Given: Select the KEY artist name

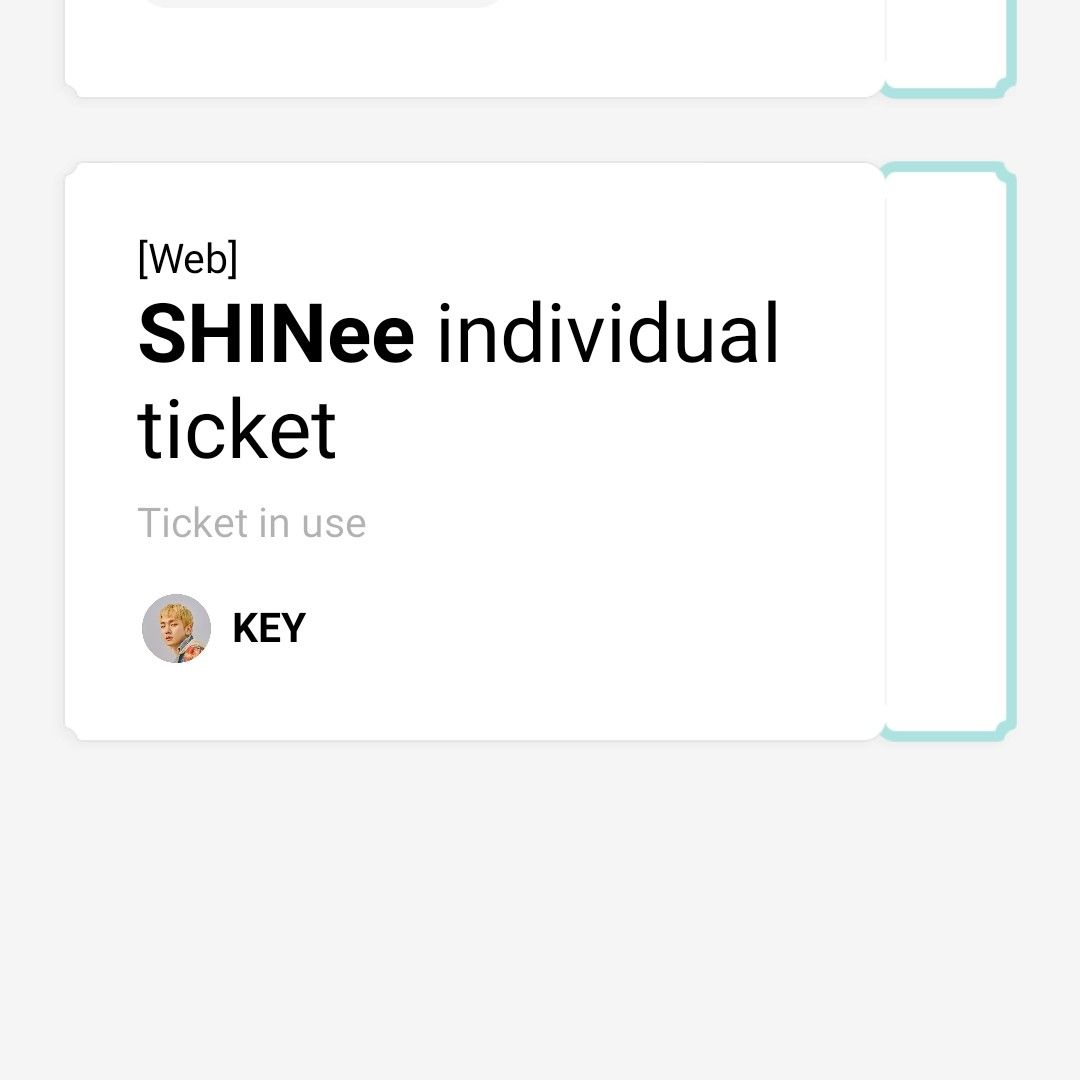Looking at the screenshot, I should click(x=269, y=628).
